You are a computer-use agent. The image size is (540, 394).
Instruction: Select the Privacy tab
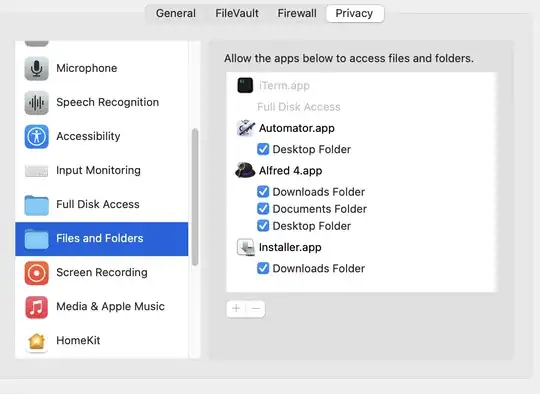(355, 13)
